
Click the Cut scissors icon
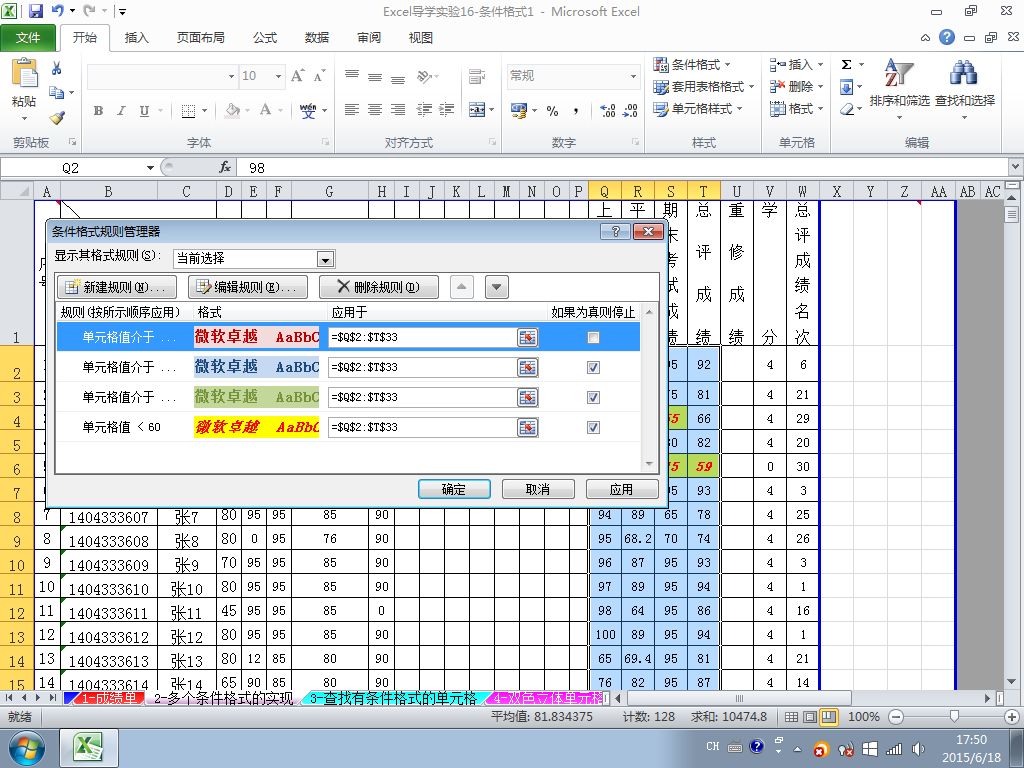(x=56, y=69)
